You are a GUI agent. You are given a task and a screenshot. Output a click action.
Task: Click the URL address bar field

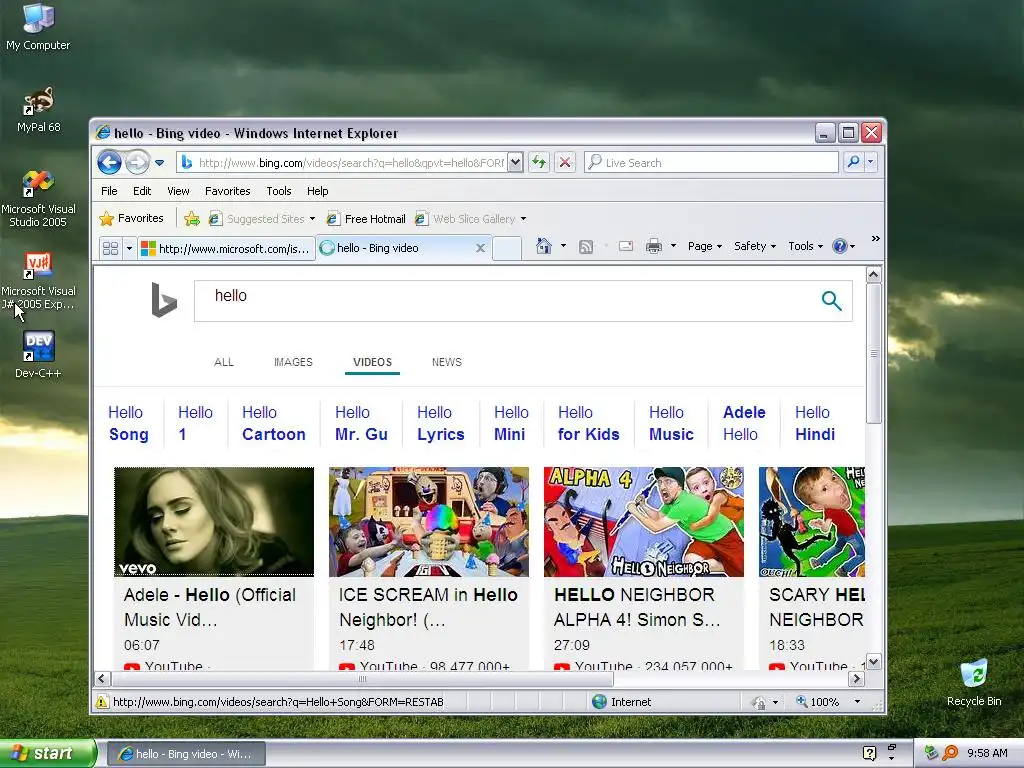(x=349, y=162)
